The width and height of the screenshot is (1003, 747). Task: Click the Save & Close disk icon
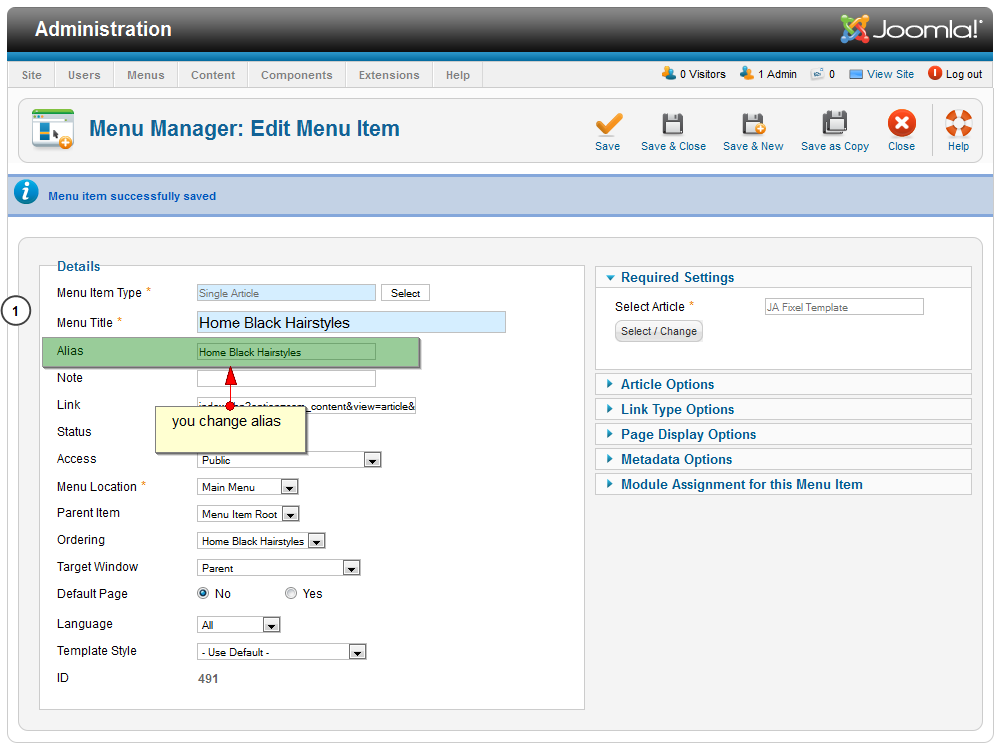point(672,123)
